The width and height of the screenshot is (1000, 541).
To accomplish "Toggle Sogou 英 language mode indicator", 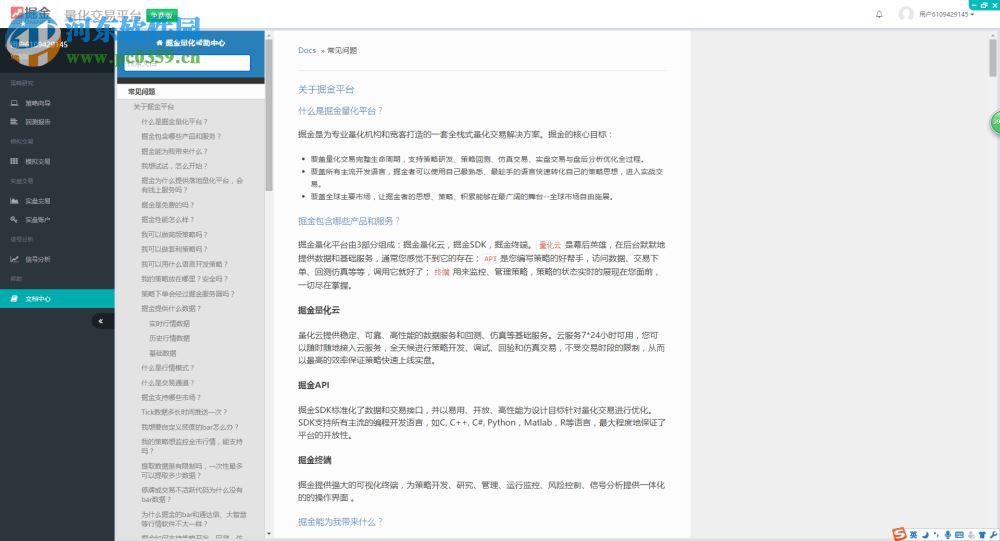I will (x=913, y=535).
